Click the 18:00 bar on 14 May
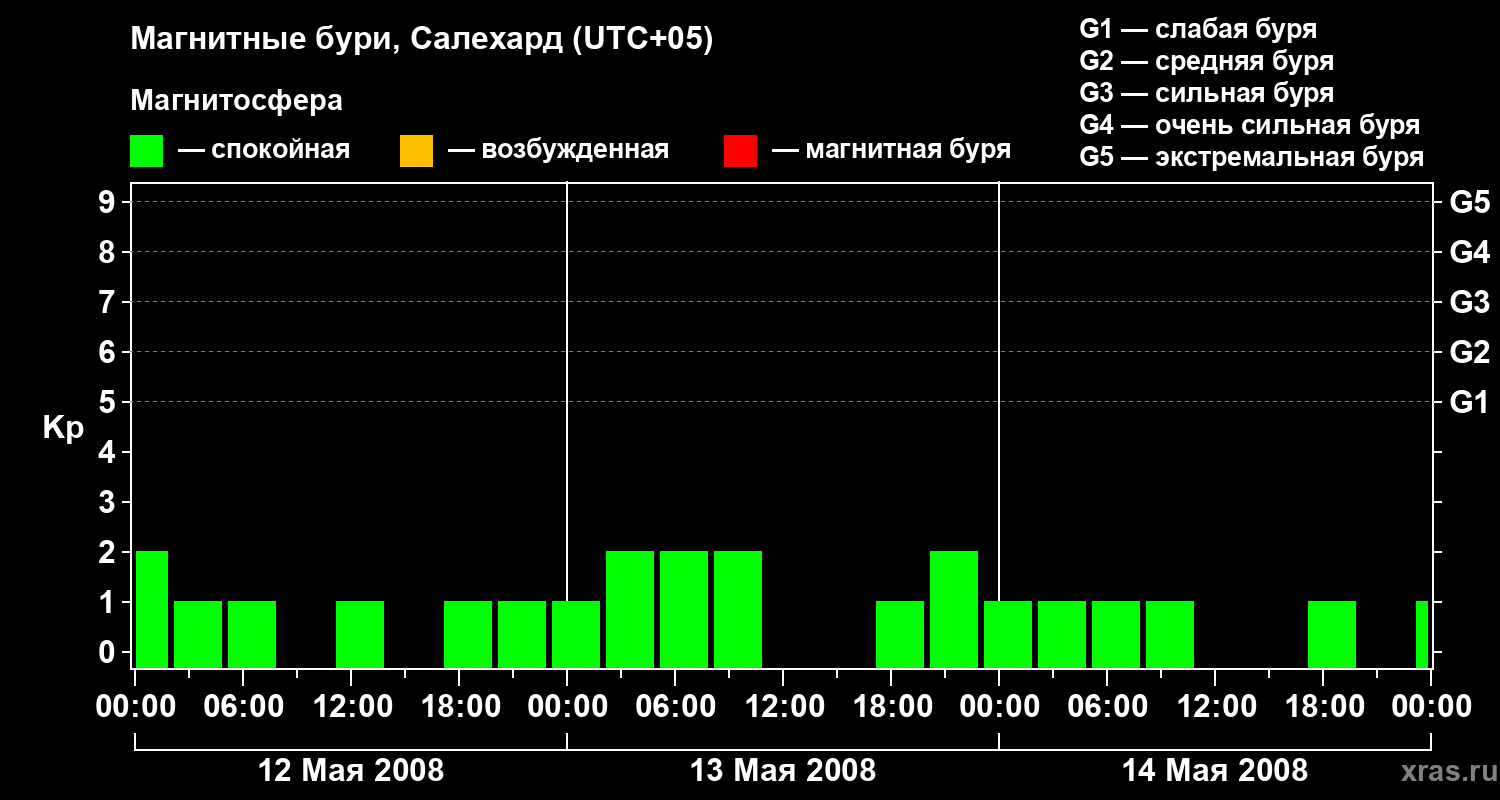Image resolution: width=1500 pixels, height=800 pixels. [x=1332, y=634]
